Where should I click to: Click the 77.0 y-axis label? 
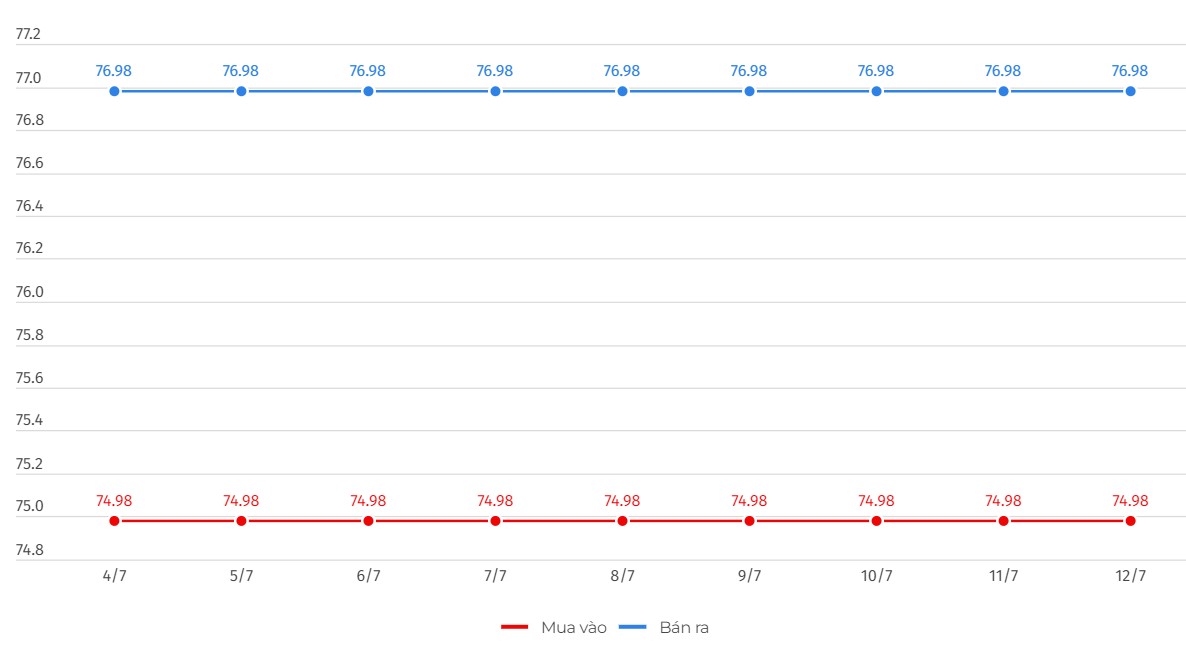[29, 78]
